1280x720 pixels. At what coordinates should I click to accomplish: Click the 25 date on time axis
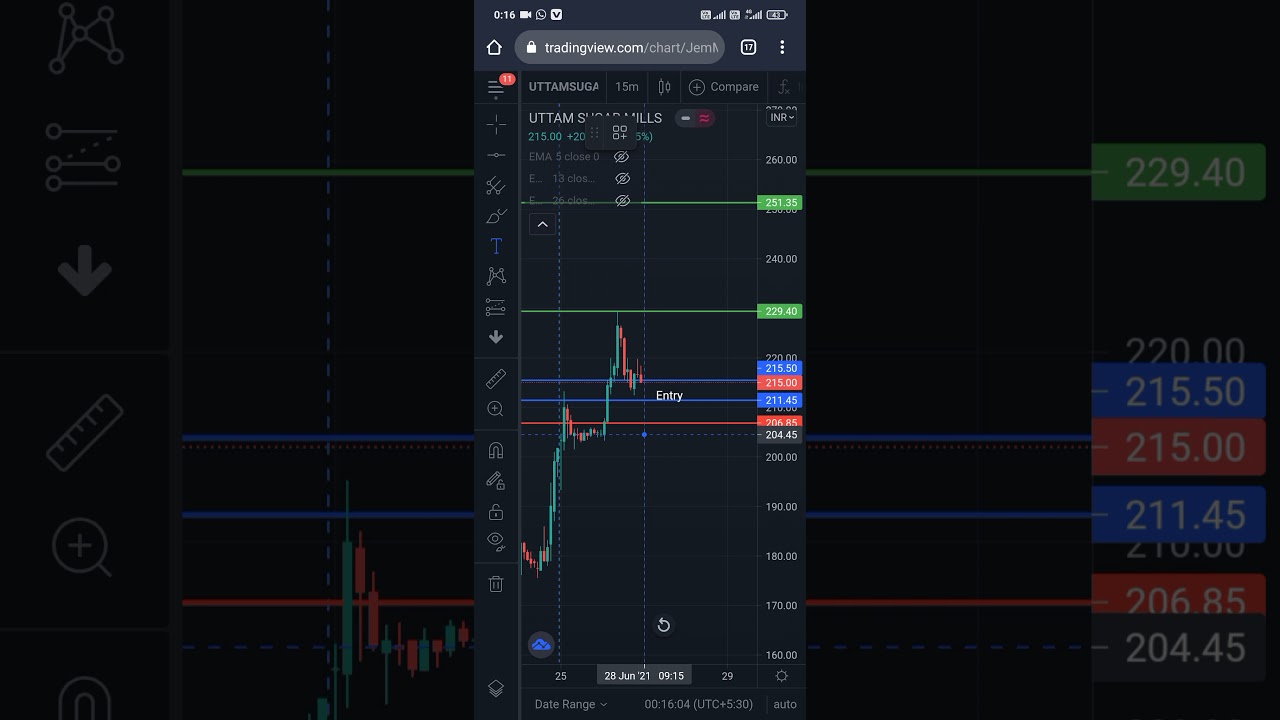pyautogui.click(x=561, y=676)
